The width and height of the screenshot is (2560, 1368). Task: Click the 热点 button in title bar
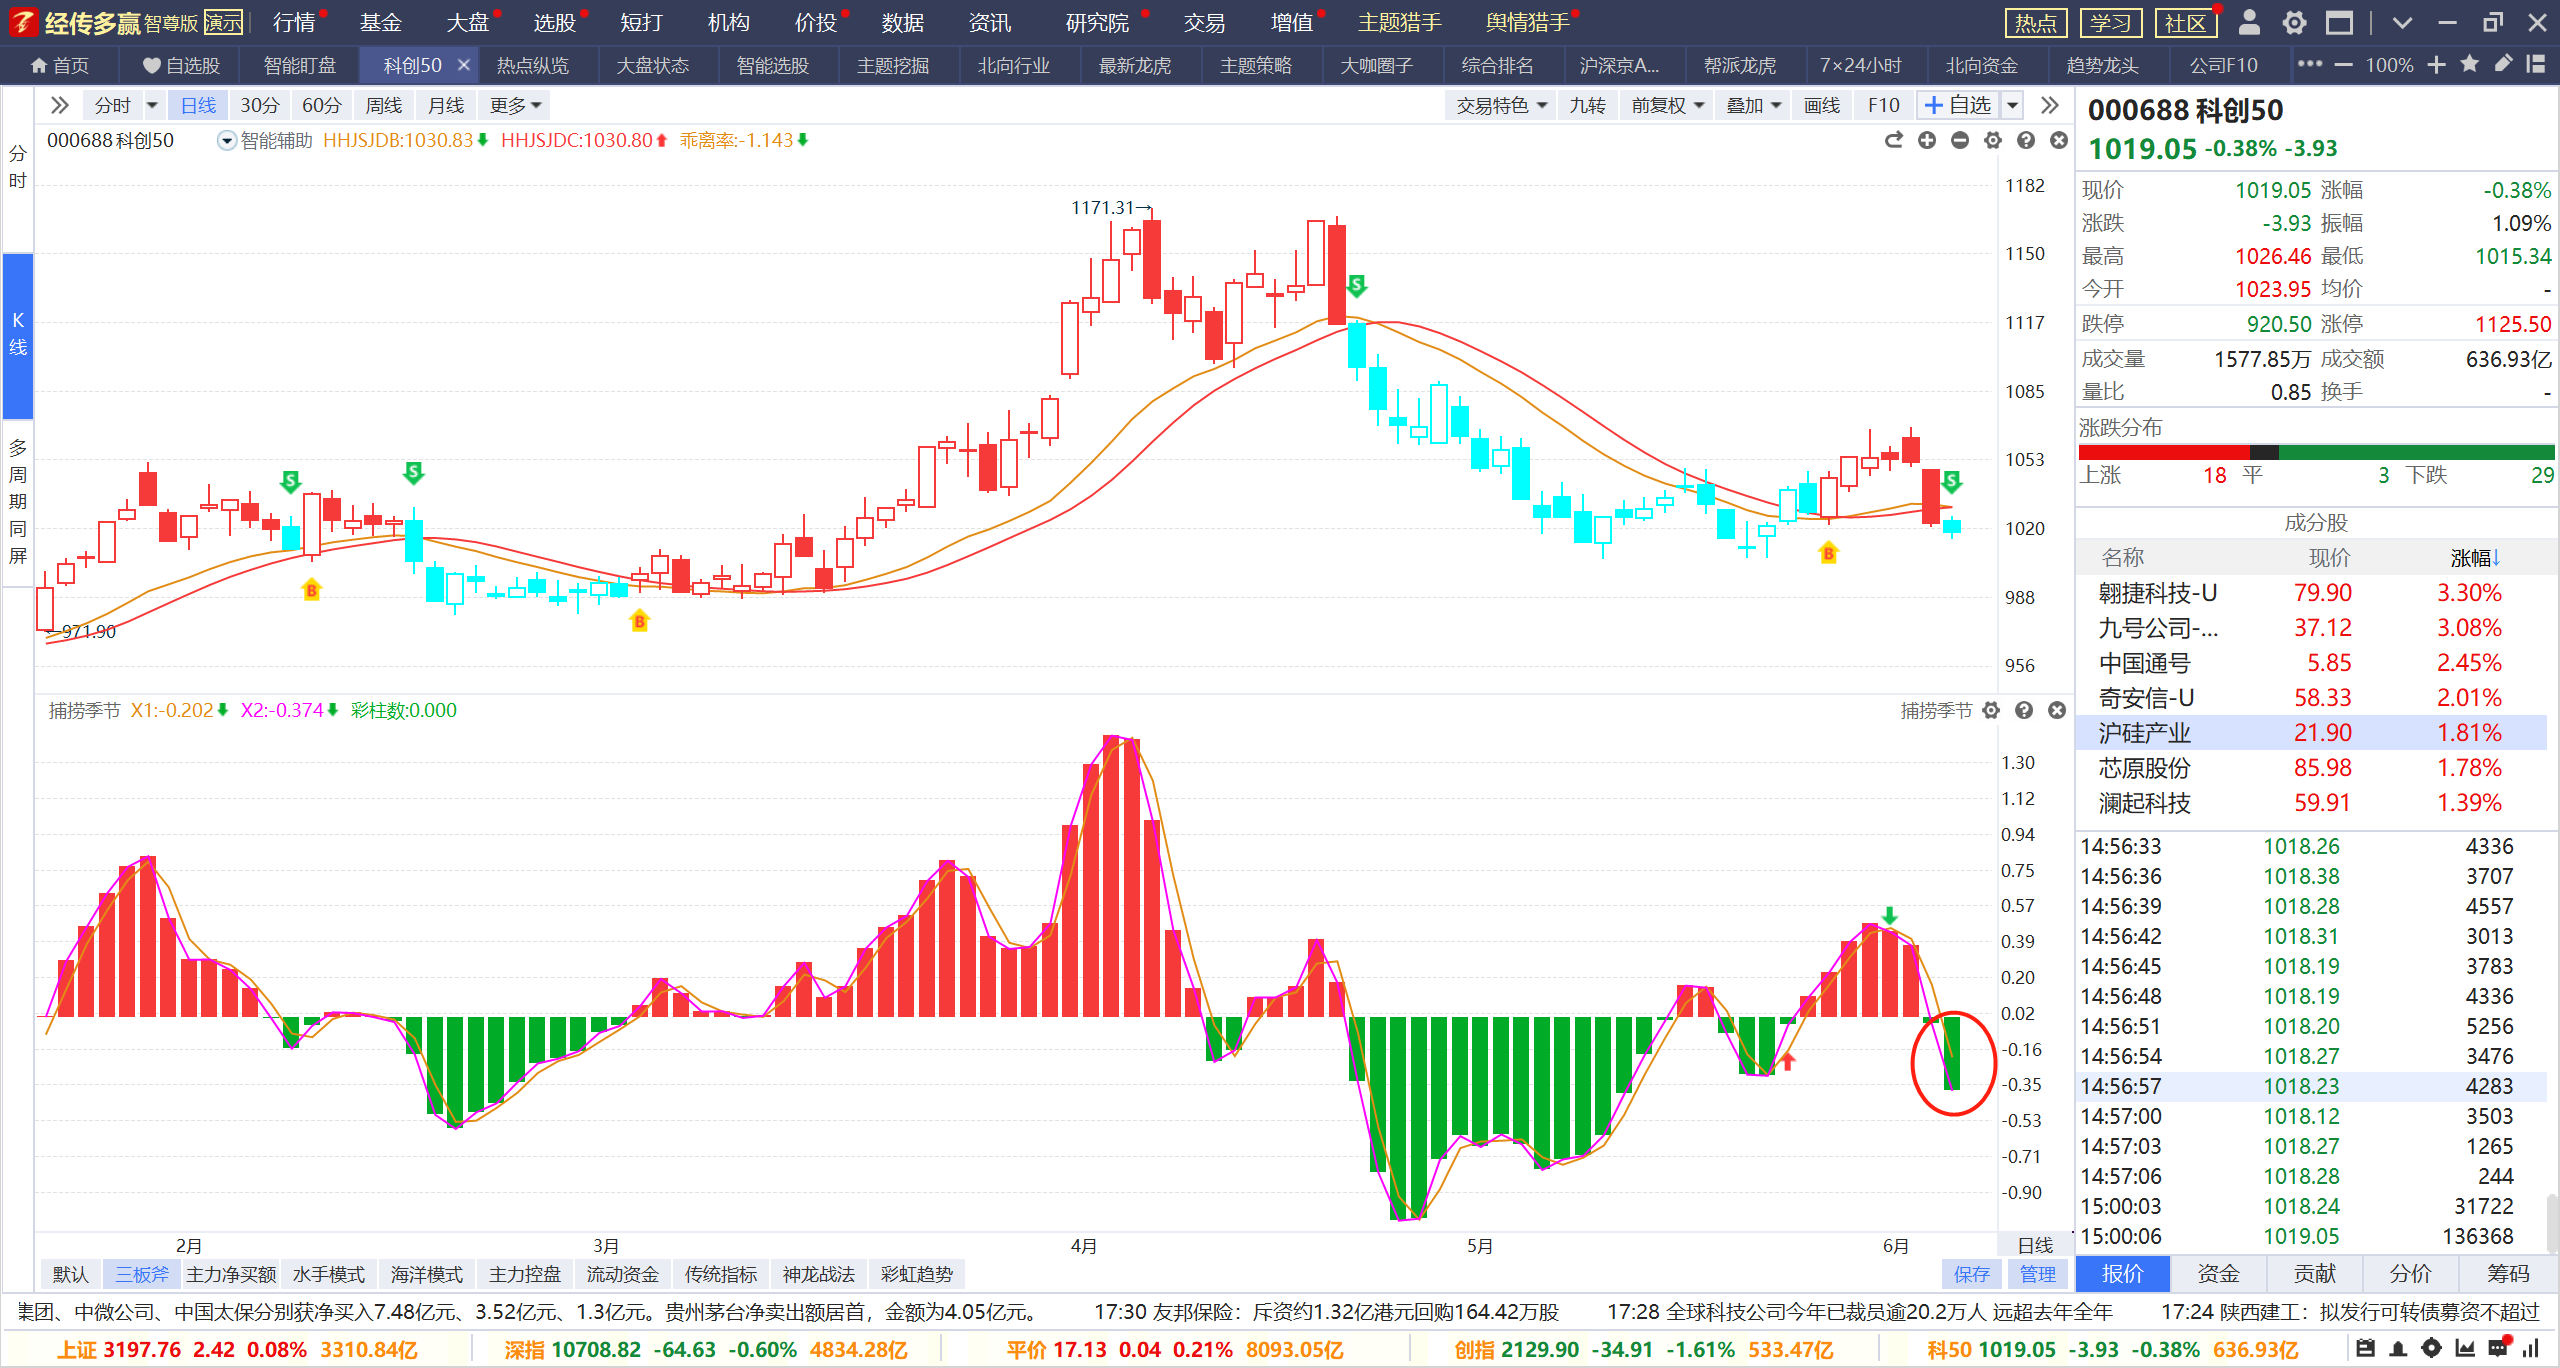tap(2036, 22)
